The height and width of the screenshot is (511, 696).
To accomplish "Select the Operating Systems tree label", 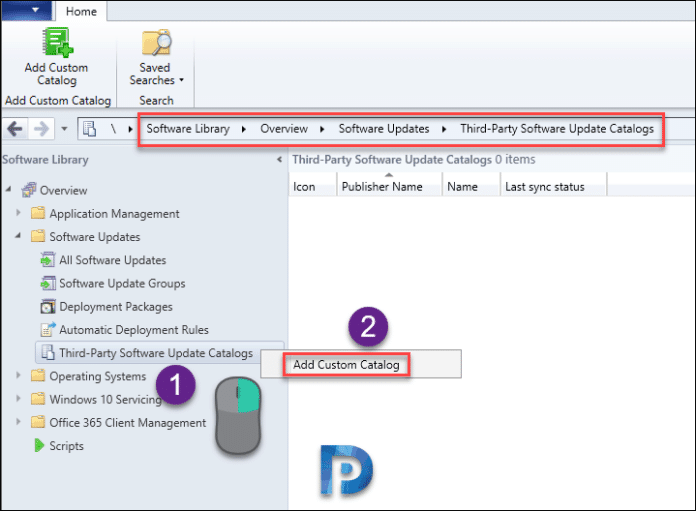I will [x=98, y=376].
